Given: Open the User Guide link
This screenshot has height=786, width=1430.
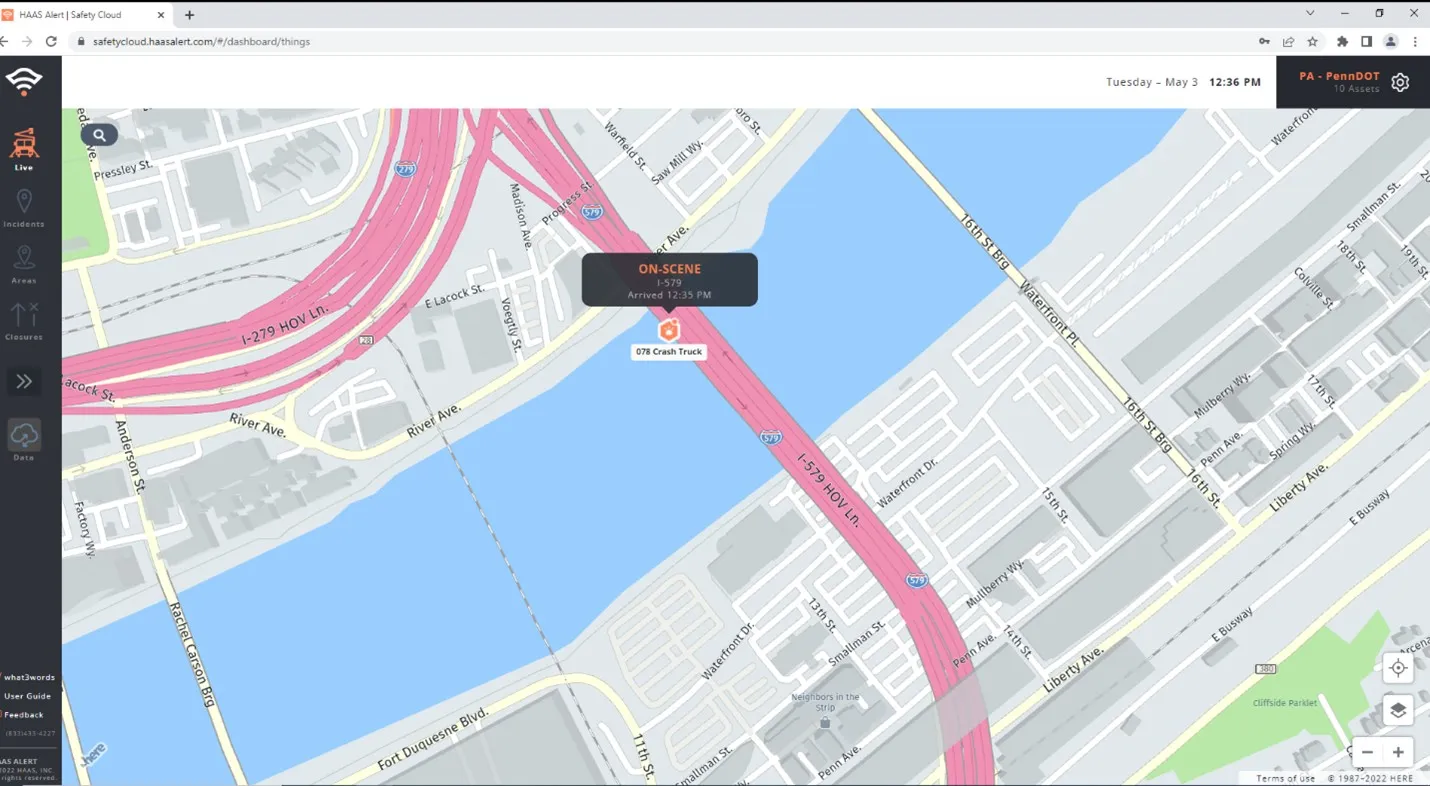Looking at the screenshot, I should pos(27,696).
